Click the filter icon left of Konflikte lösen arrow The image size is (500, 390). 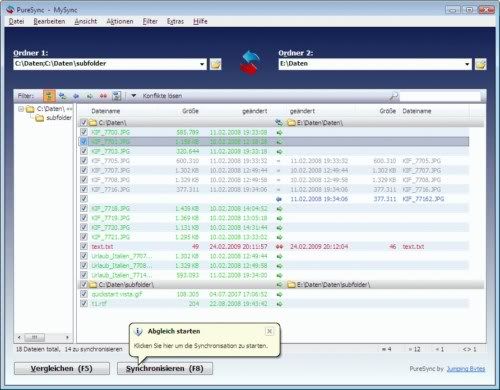(117, 96)
